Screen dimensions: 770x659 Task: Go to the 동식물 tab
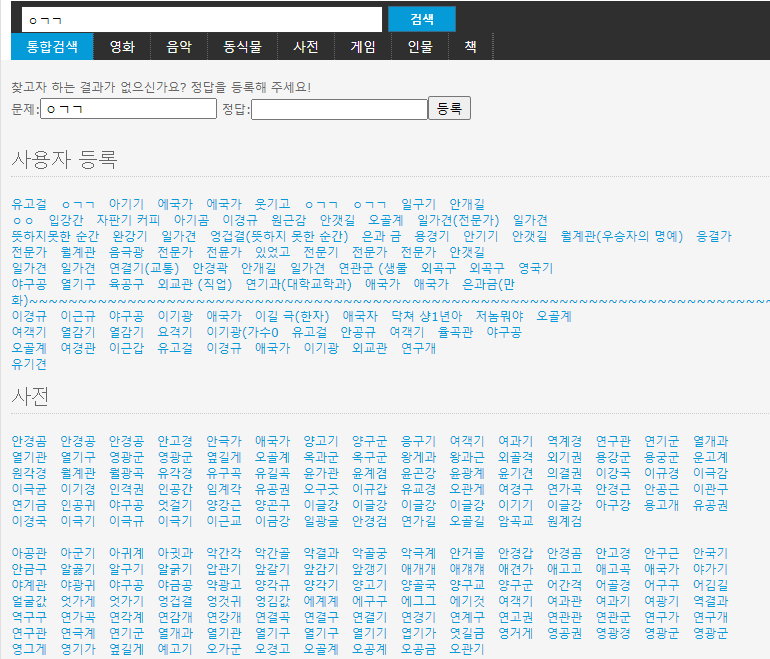pos(242,47)
